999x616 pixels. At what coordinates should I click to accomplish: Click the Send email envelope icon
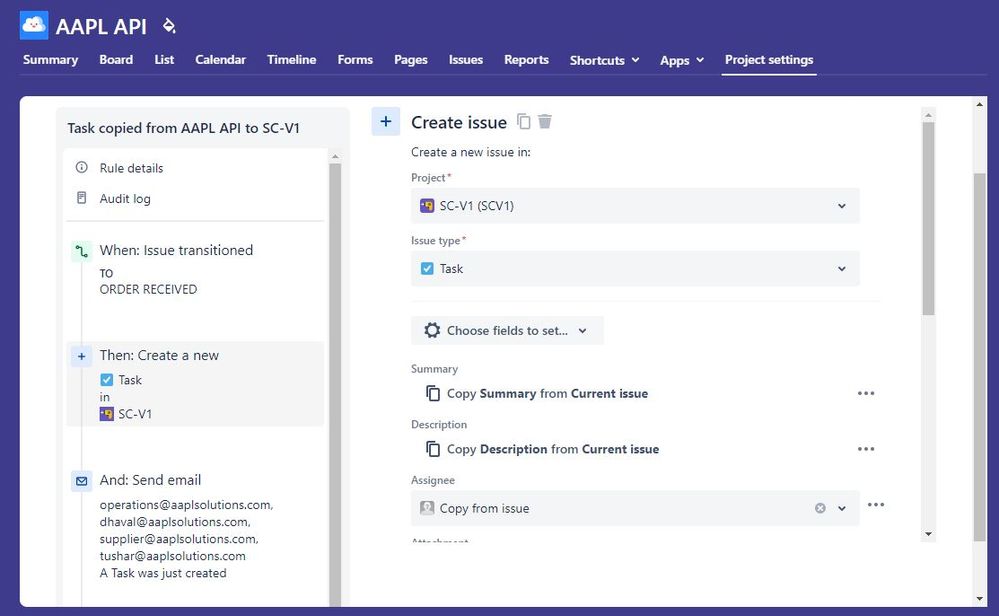(82, 481)
